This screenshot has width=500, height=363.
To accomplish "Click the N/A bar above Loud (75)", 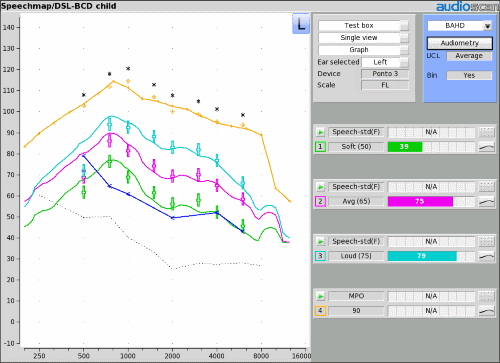I will pyautogui.click(x=431, y=241).
